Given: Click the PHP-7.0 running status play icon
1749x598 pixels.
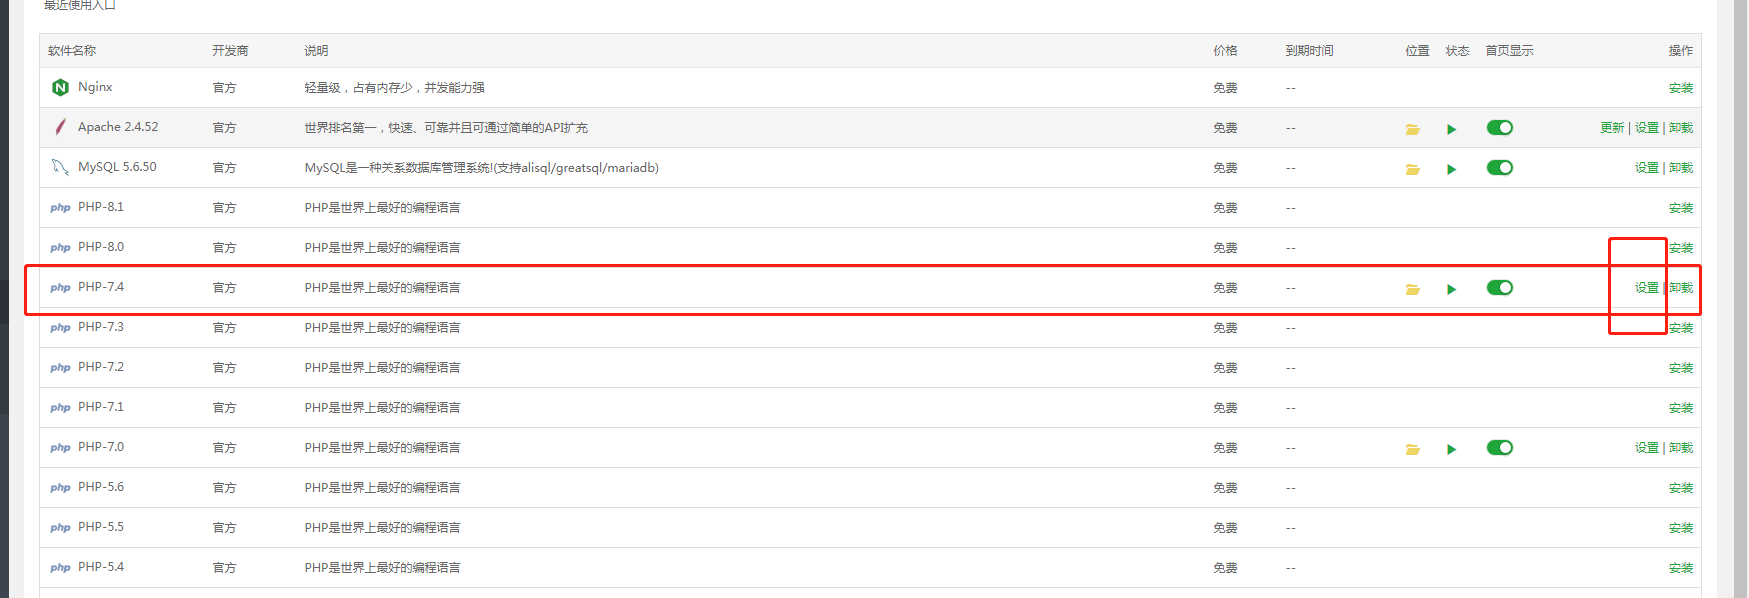Looking at the screenshot, I should coord(1451,449).
